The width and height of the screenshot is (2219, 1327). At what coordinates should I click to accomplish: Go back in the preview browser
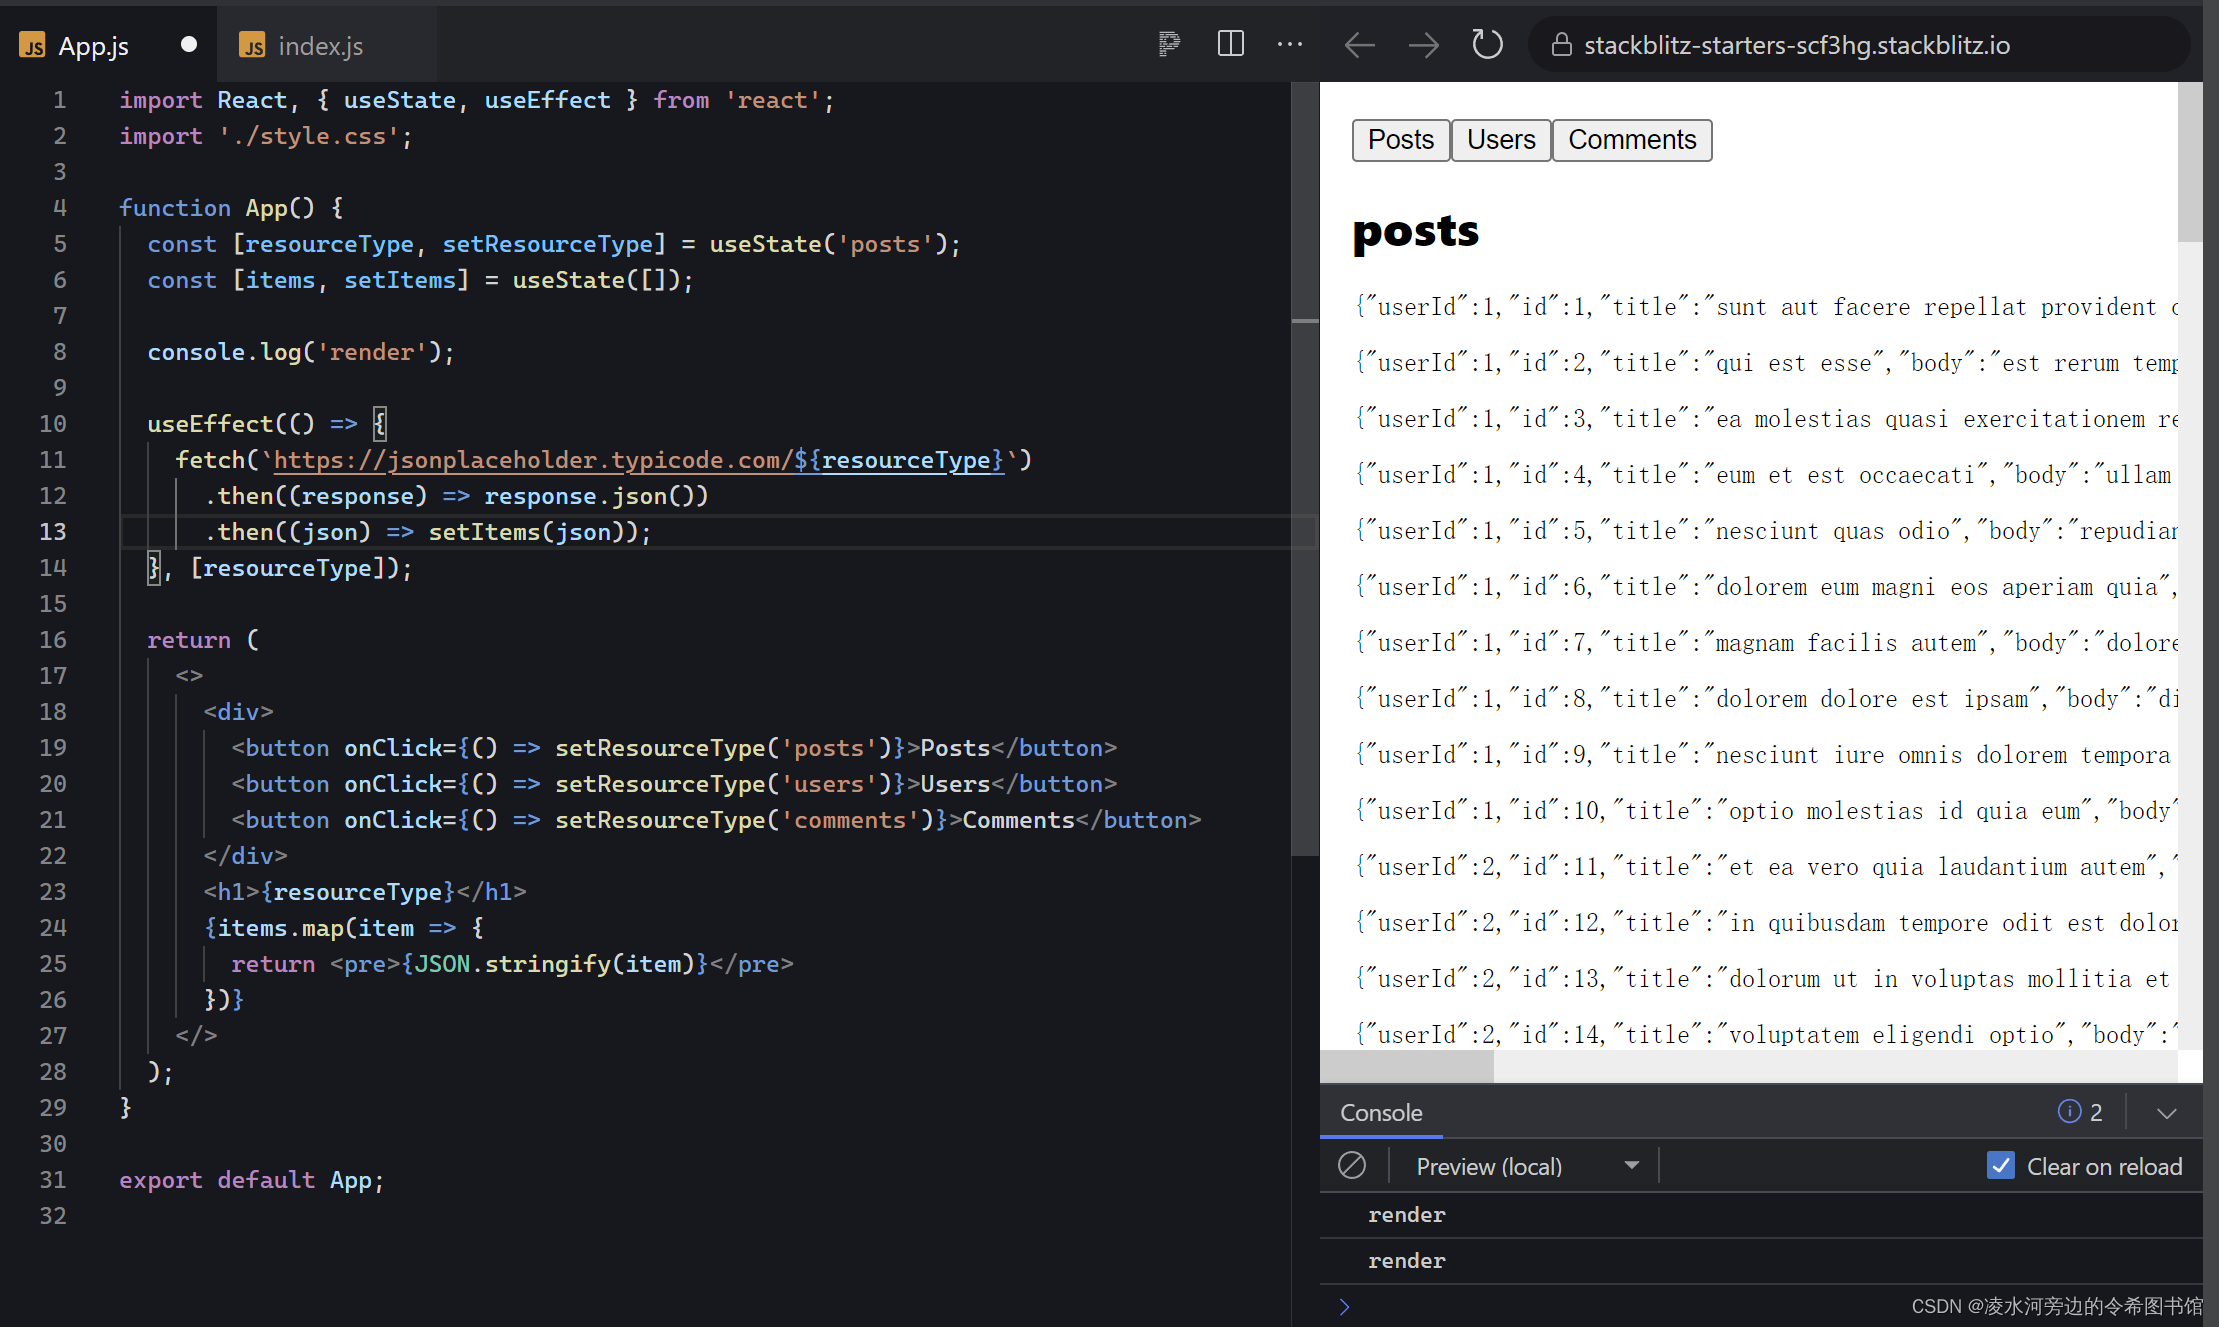(x=1359, y=45)
